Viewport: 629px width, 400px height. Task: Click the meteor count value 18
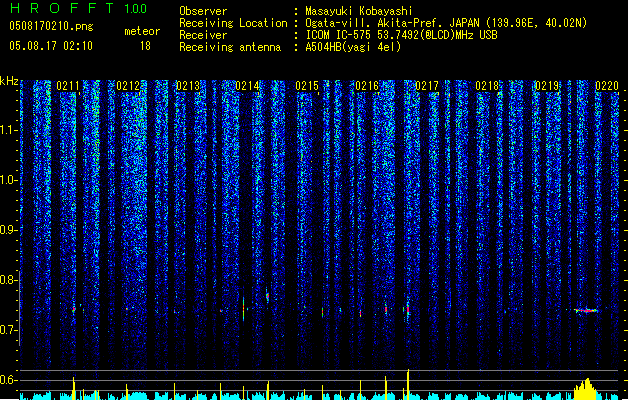tap(145, 46)
